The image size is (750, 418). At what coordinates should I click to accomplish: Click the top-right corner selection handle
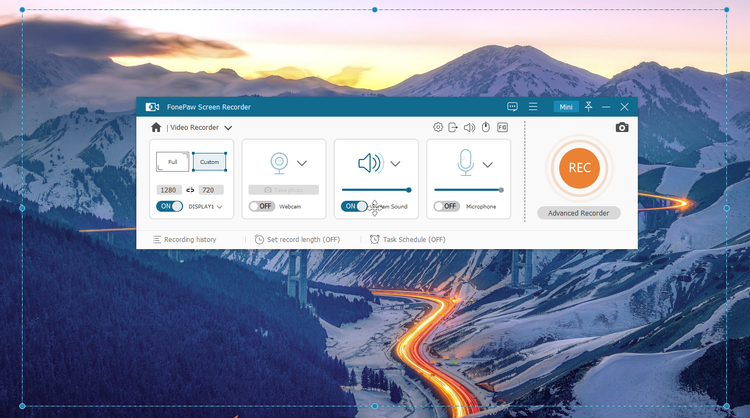click(727, 10)
